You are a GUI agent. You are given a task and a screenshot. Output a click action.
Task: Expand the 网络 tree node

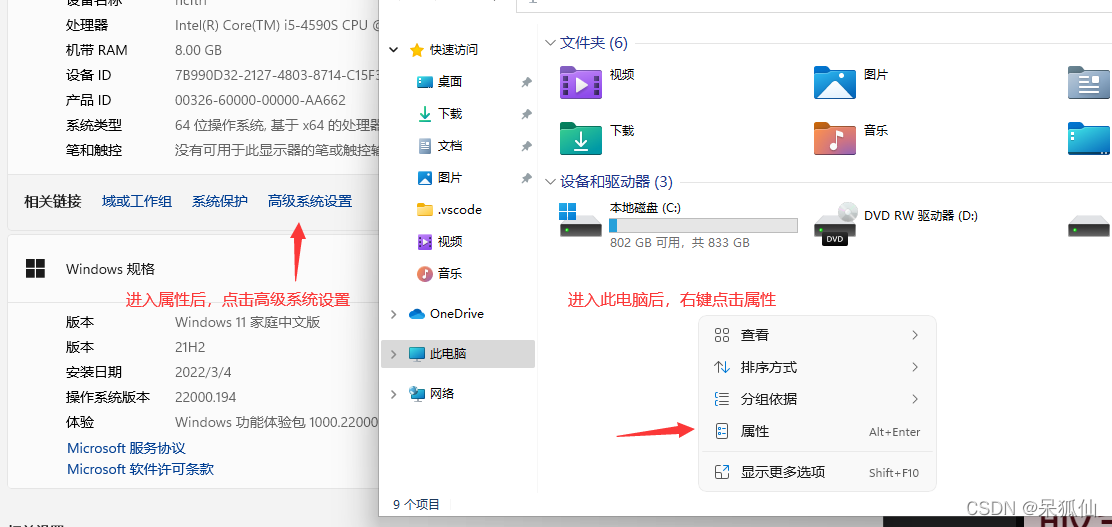coord(394,394)
